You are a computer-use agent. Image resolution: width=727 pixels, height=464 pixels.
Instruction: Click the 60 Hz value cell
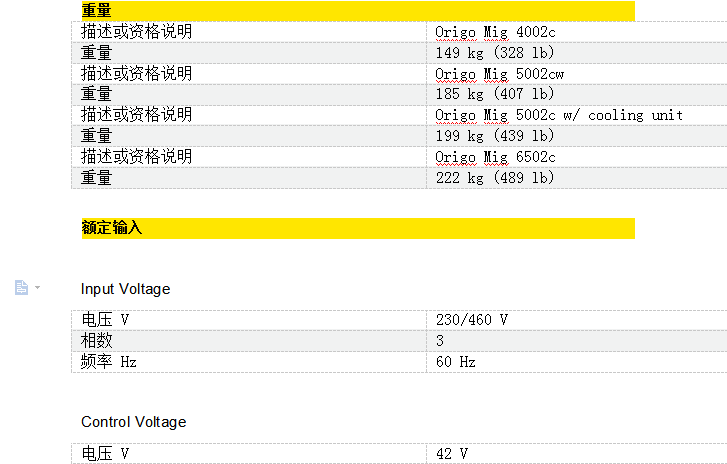pos(455,362)
